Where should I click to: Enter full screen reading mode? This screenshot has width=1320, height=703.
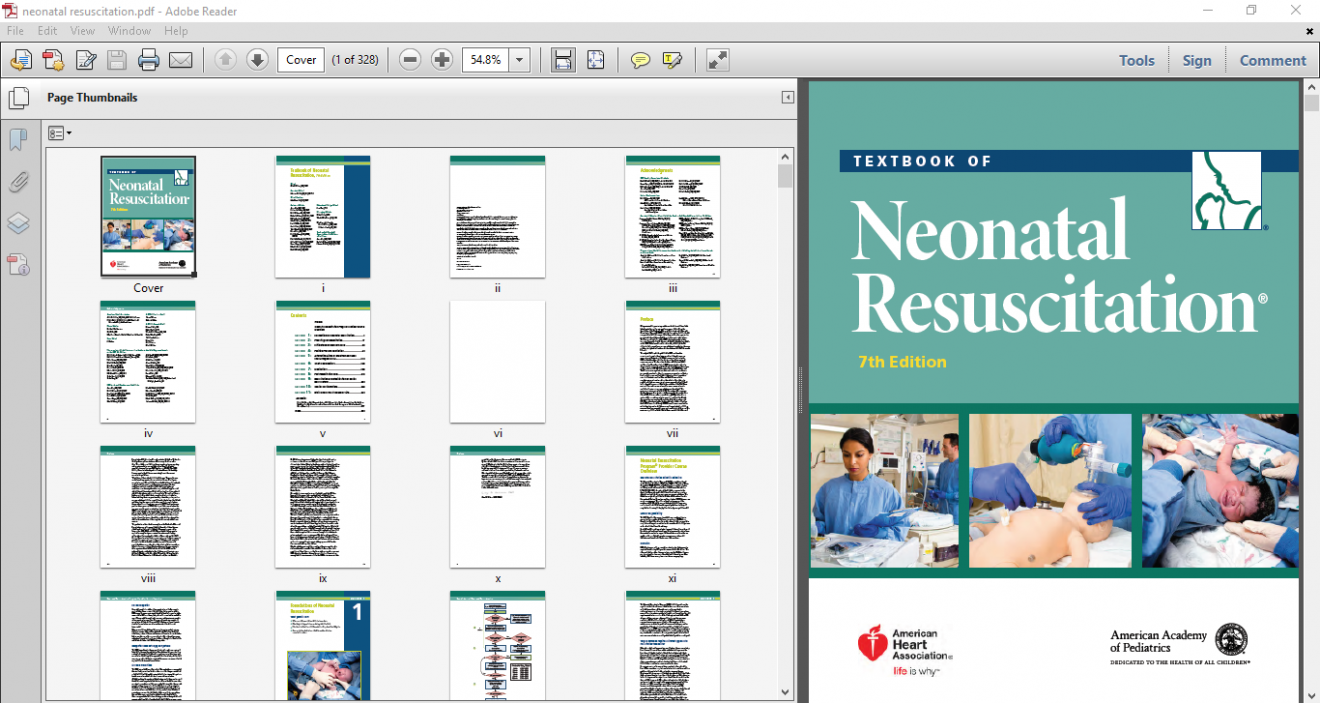(x=717, y=60)
